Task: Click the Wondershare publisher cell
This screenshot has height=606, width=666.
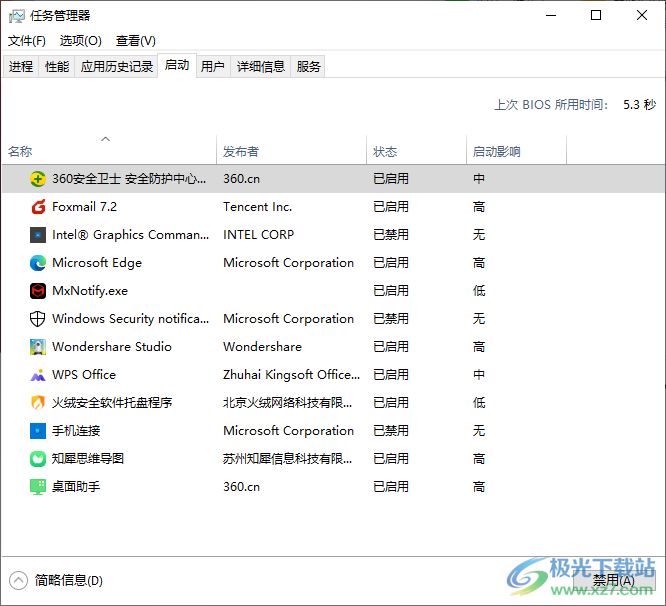Action: pos(262,347)
